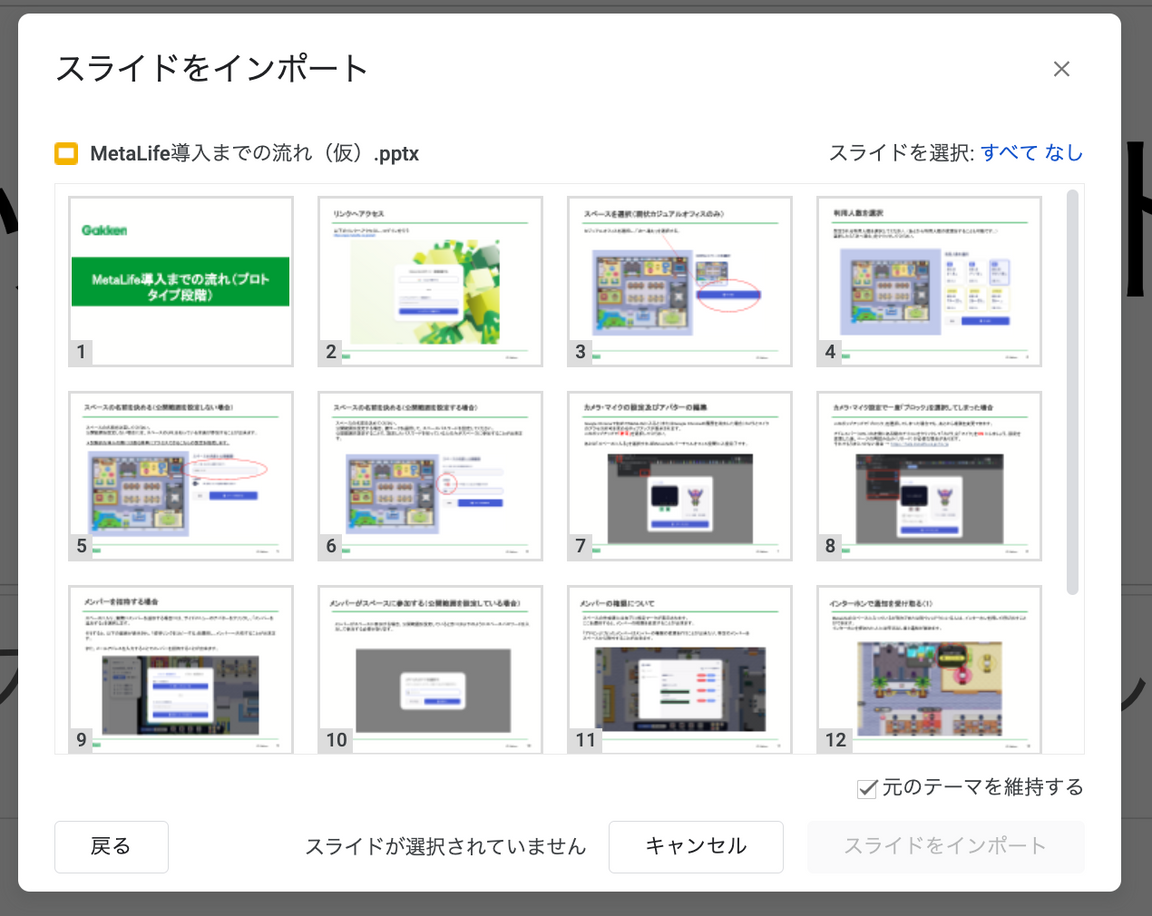Click the yellow Slides file icon

[66, 154]
